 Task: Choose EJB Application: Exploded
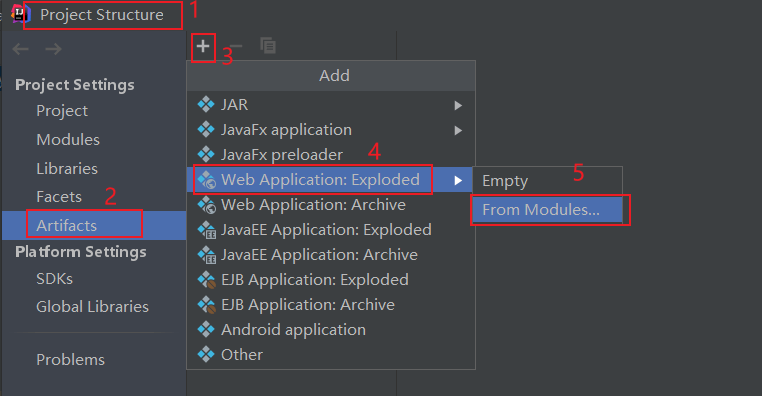[330, 280]
